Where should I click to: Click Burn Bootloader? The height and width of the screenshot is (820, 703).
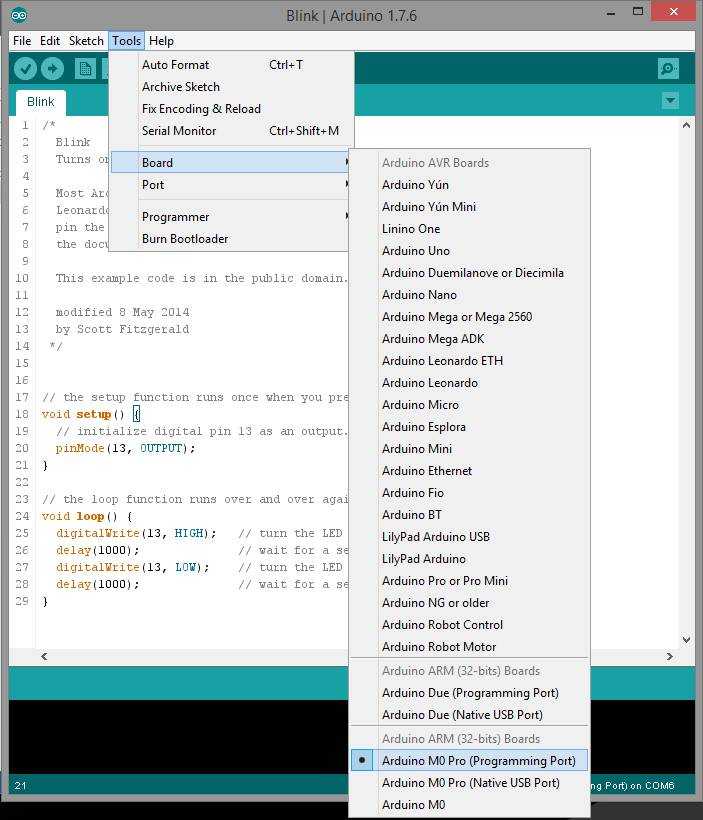coord(185,239)
